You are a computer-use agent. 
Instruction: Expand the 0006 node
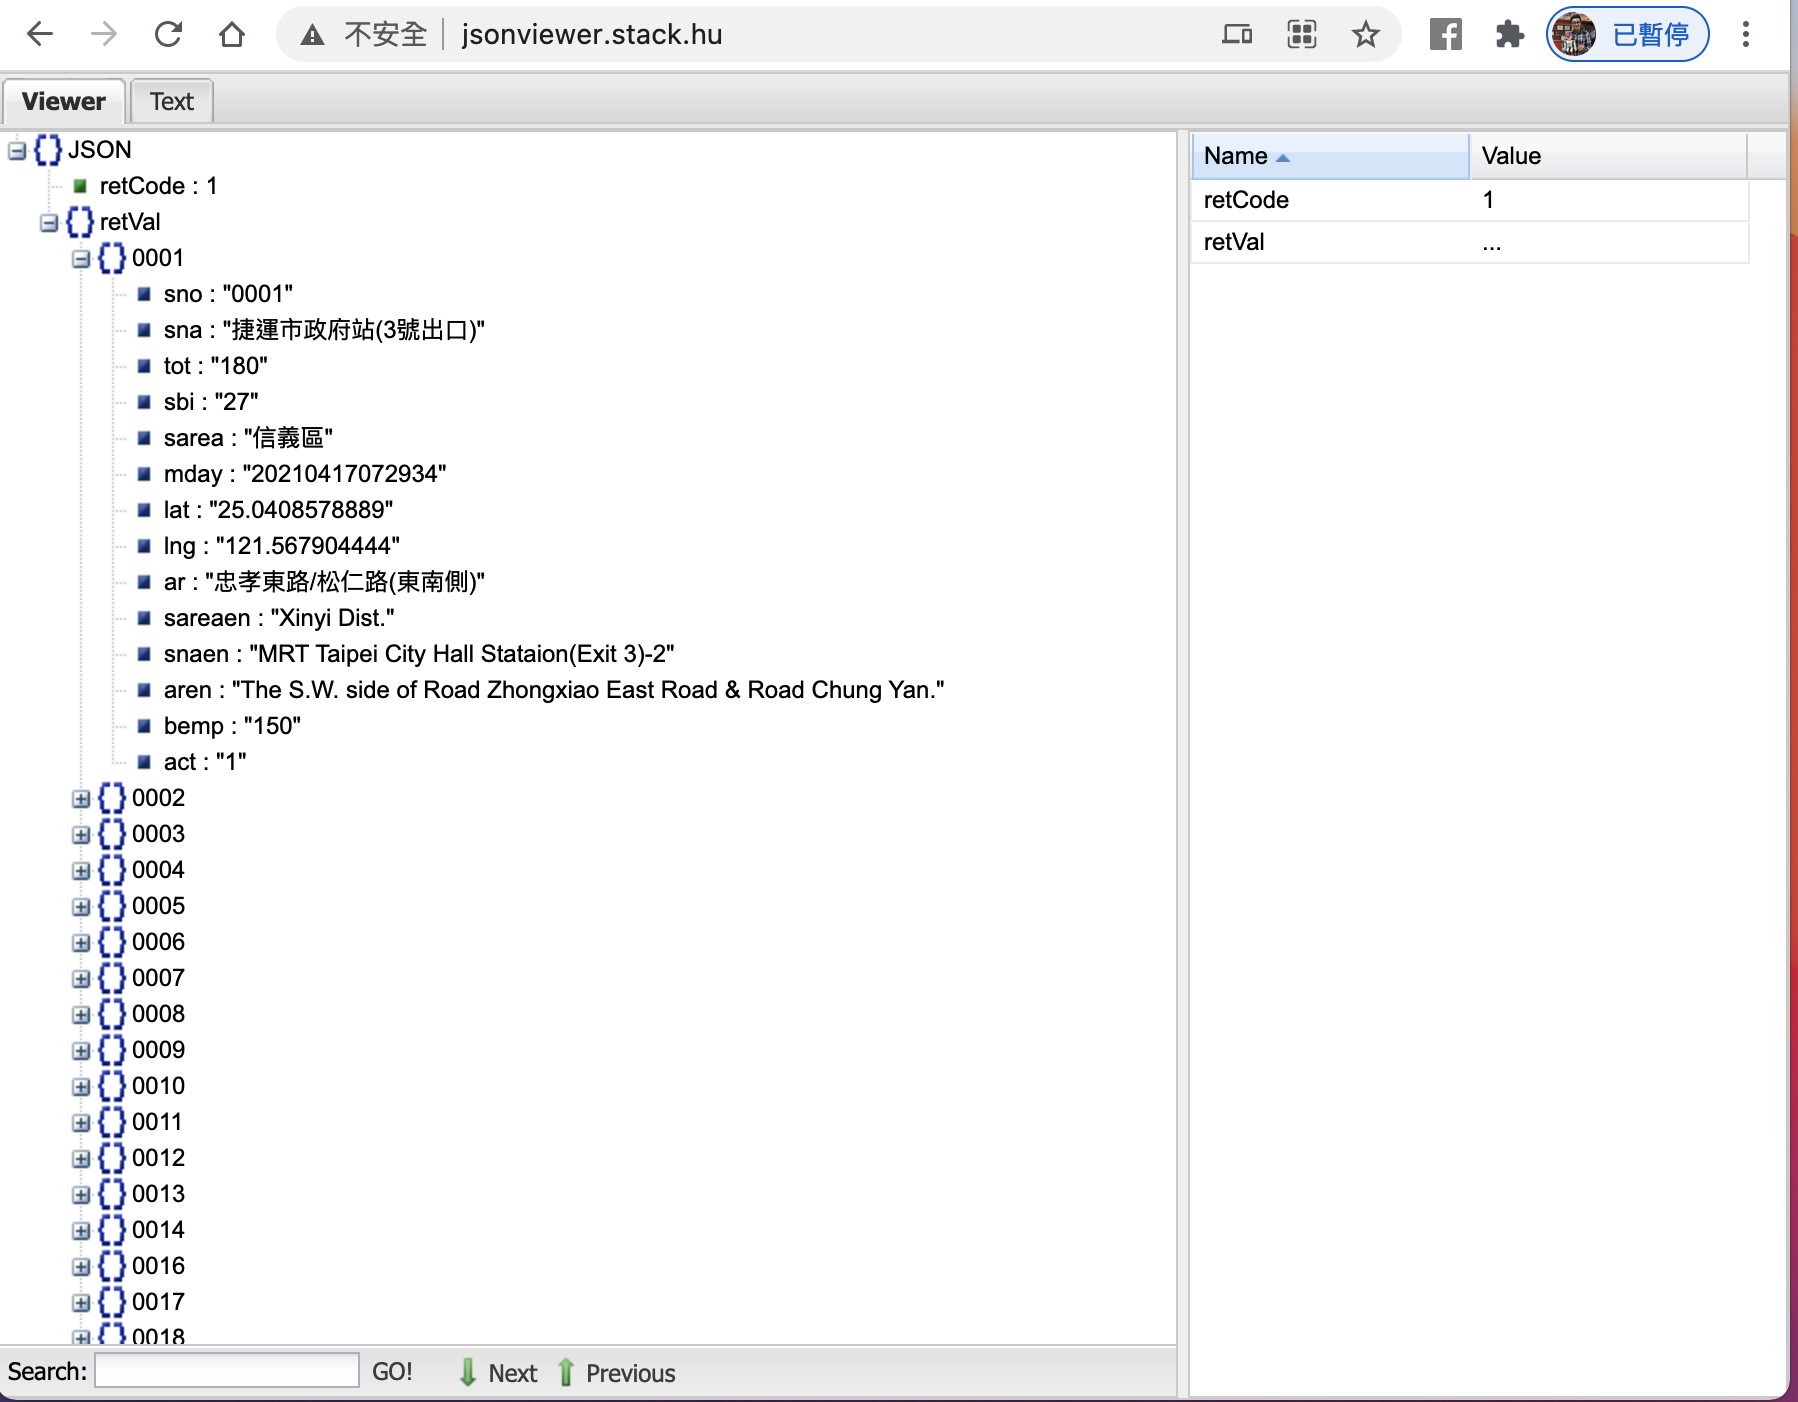coord(81,943)
